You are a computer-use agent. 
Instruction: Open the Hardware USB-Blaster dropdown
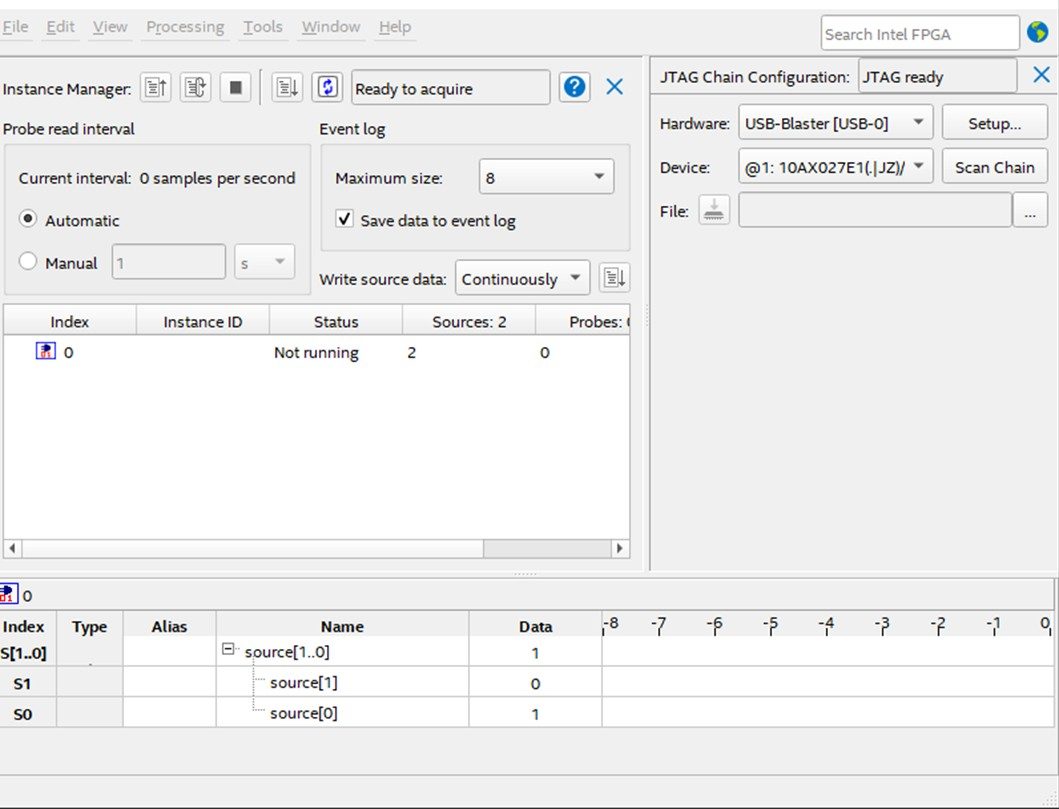pyautogui.click(x=835, y=124)
